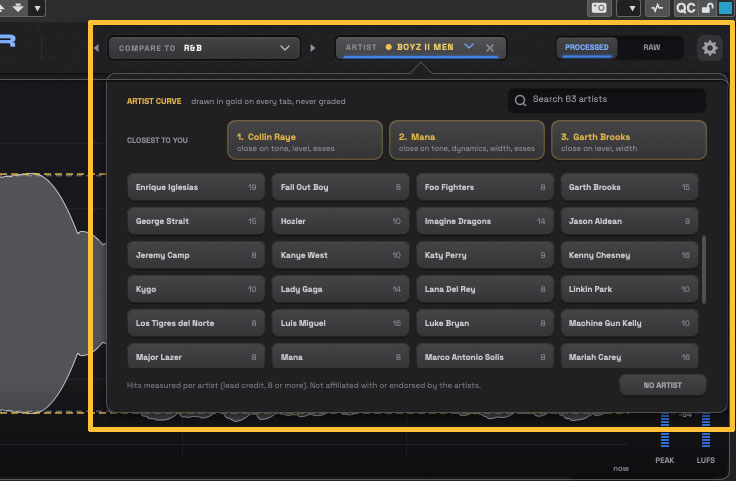Choose Hozier artist
Image resolution: width=736 pixels, height=481 pixels.
pos(340,221)
